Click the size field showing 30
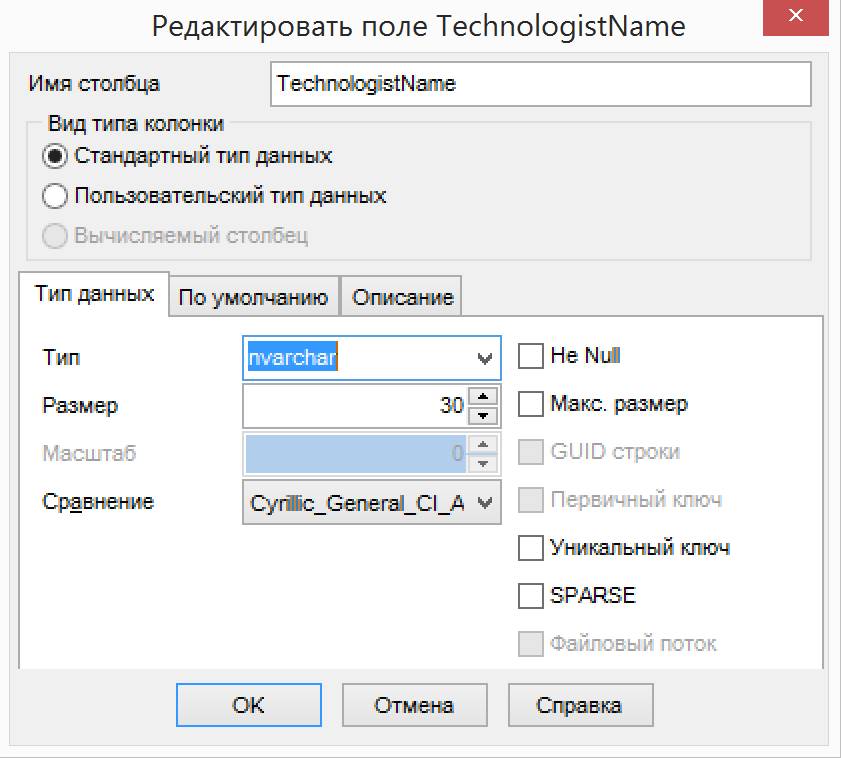 355,406
